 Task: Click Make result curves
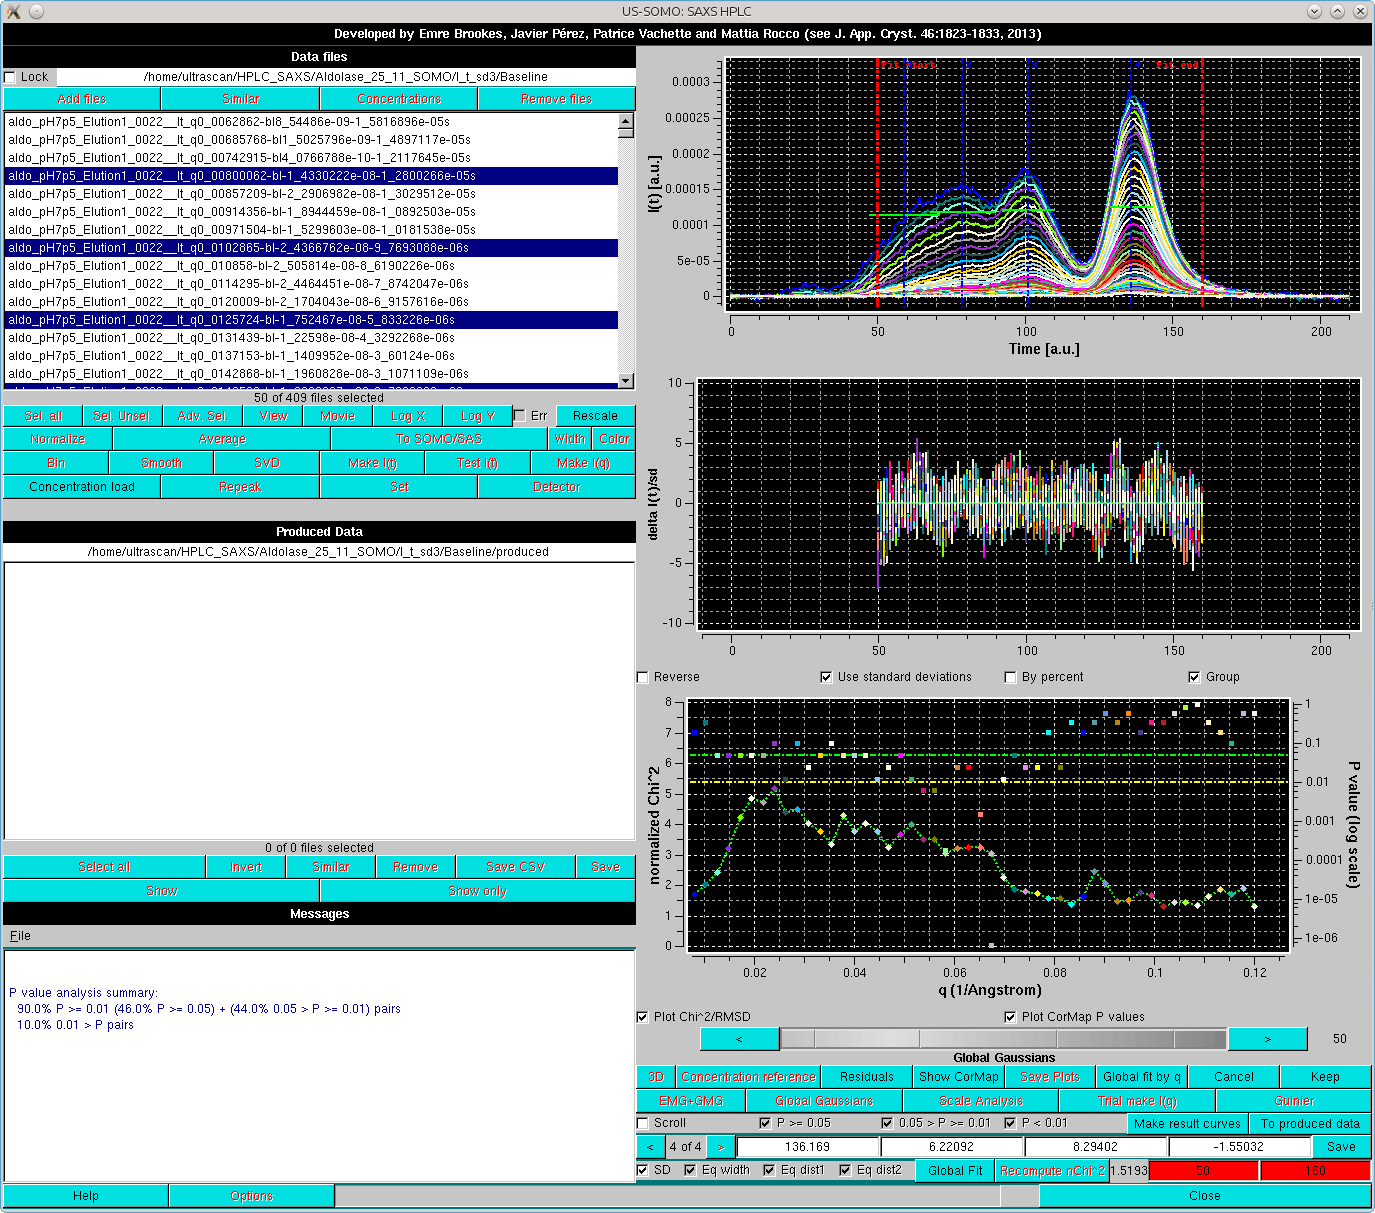point(1187,1123)
